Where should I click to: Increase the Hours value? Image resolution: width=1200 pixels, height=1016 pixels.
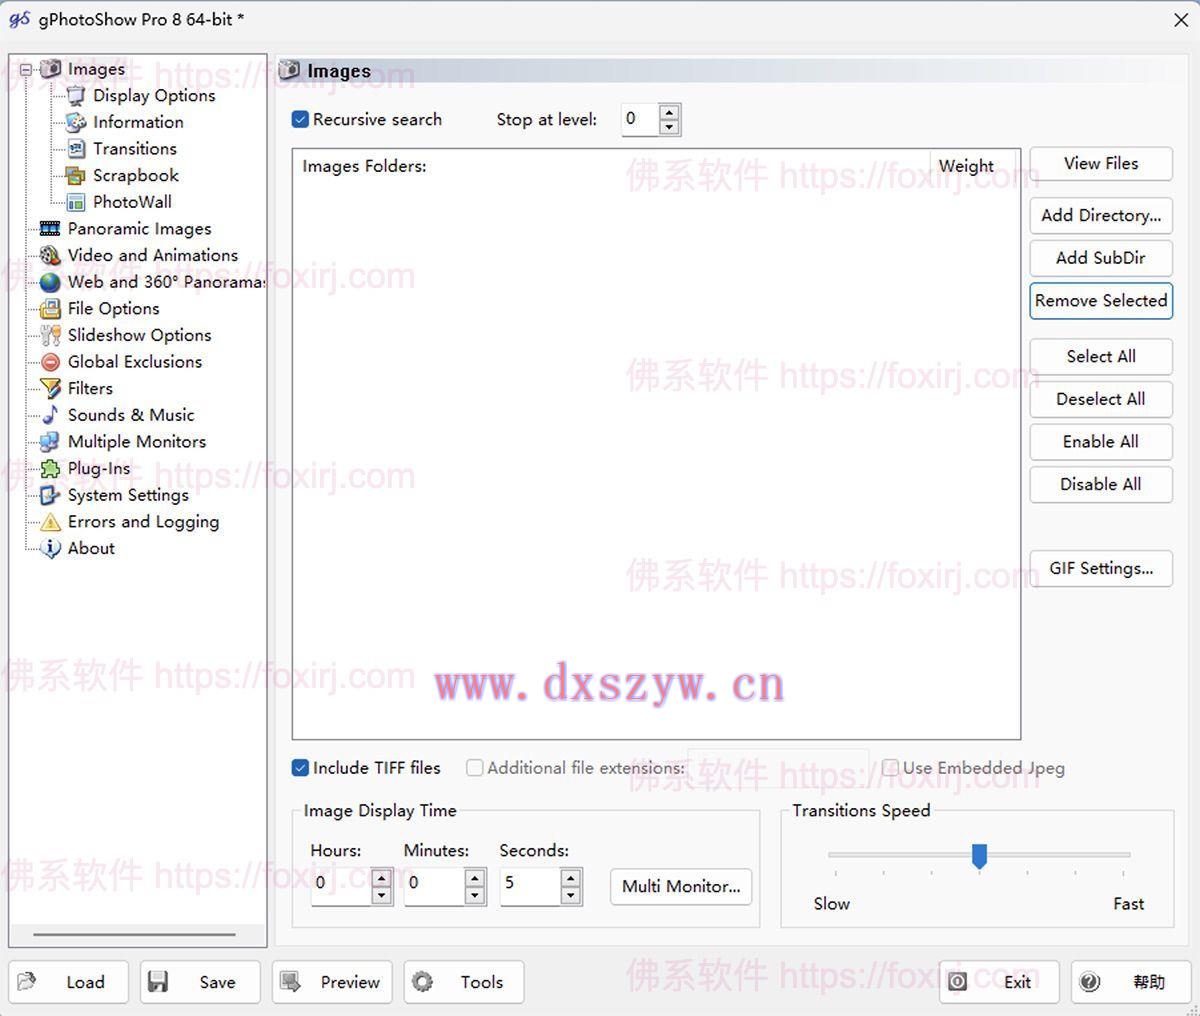pyautogui.click(x=381, y=878)
